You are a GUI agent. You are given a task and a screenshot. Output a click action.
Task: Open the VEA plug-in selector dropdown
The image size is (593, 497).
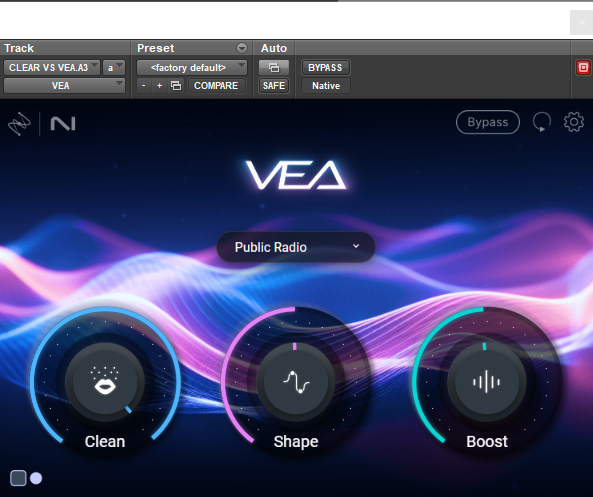[64, 86]
